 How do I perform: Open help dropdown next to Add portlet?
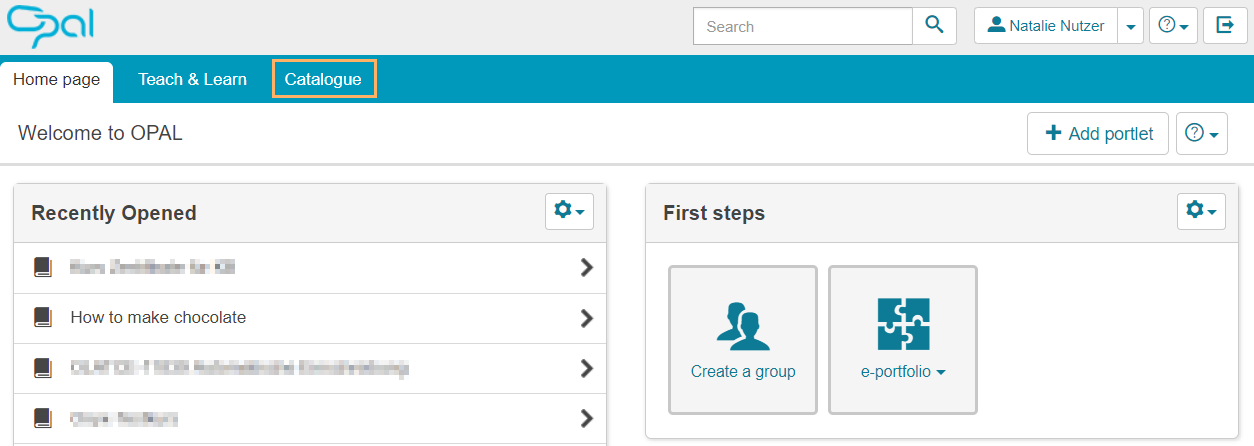[x=1202, y=134]
